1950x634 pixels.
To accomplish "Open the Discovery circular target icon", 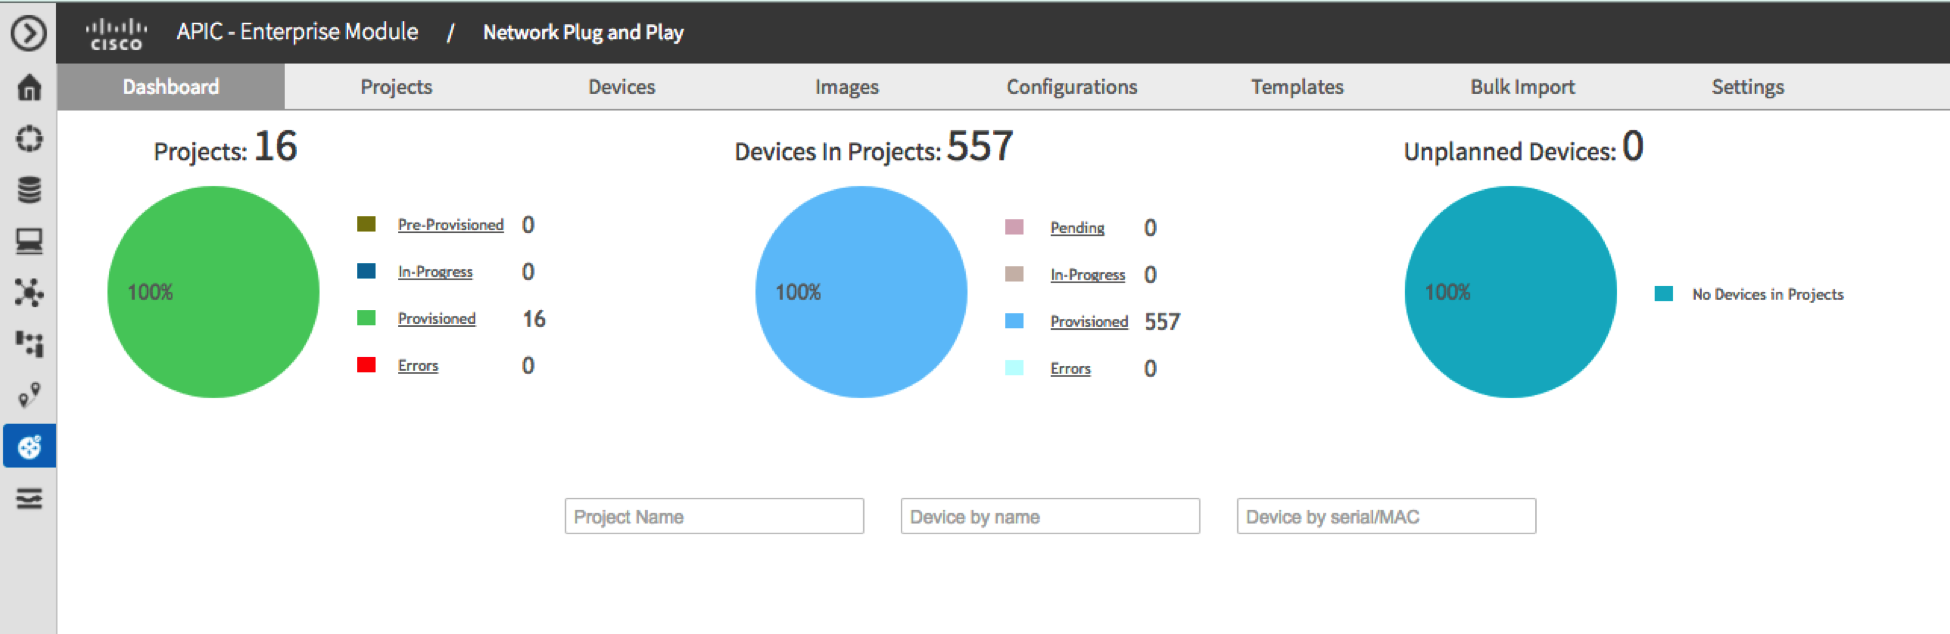I will point(29,139).
